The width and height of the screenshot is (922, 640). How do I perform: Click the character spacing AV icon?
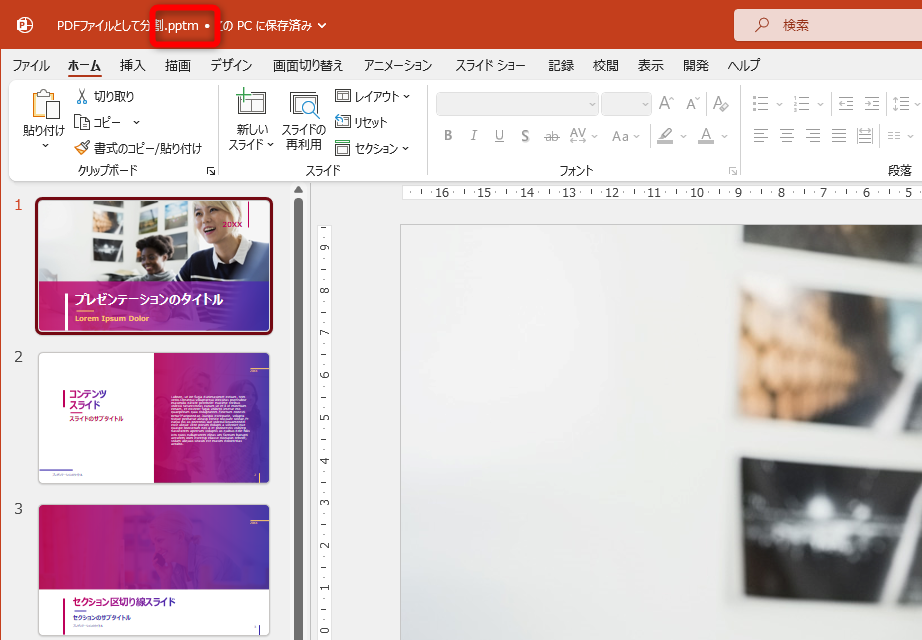(578, 136)
